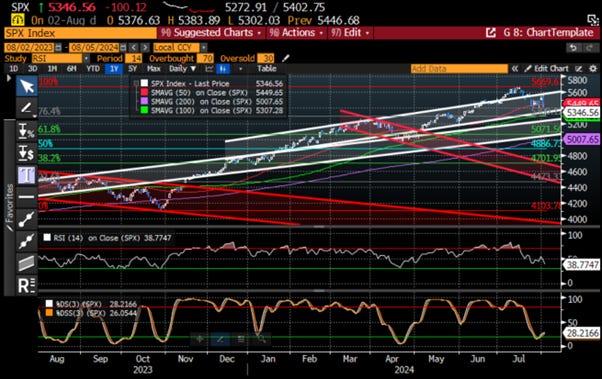Open the Actions dropdown menu

(296, 33)
